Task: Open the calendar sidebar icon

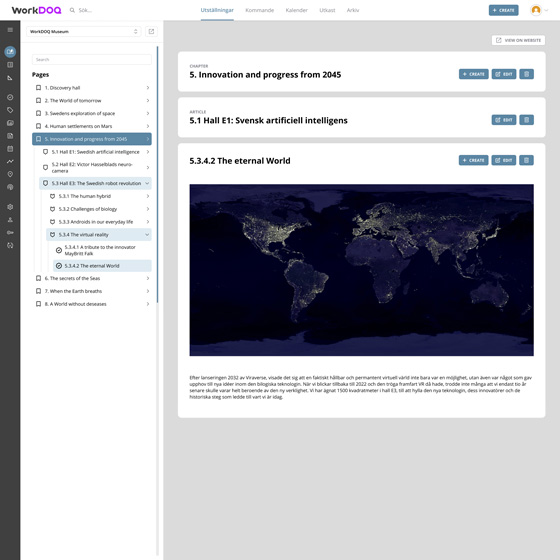Action: (x=10, y=149)
